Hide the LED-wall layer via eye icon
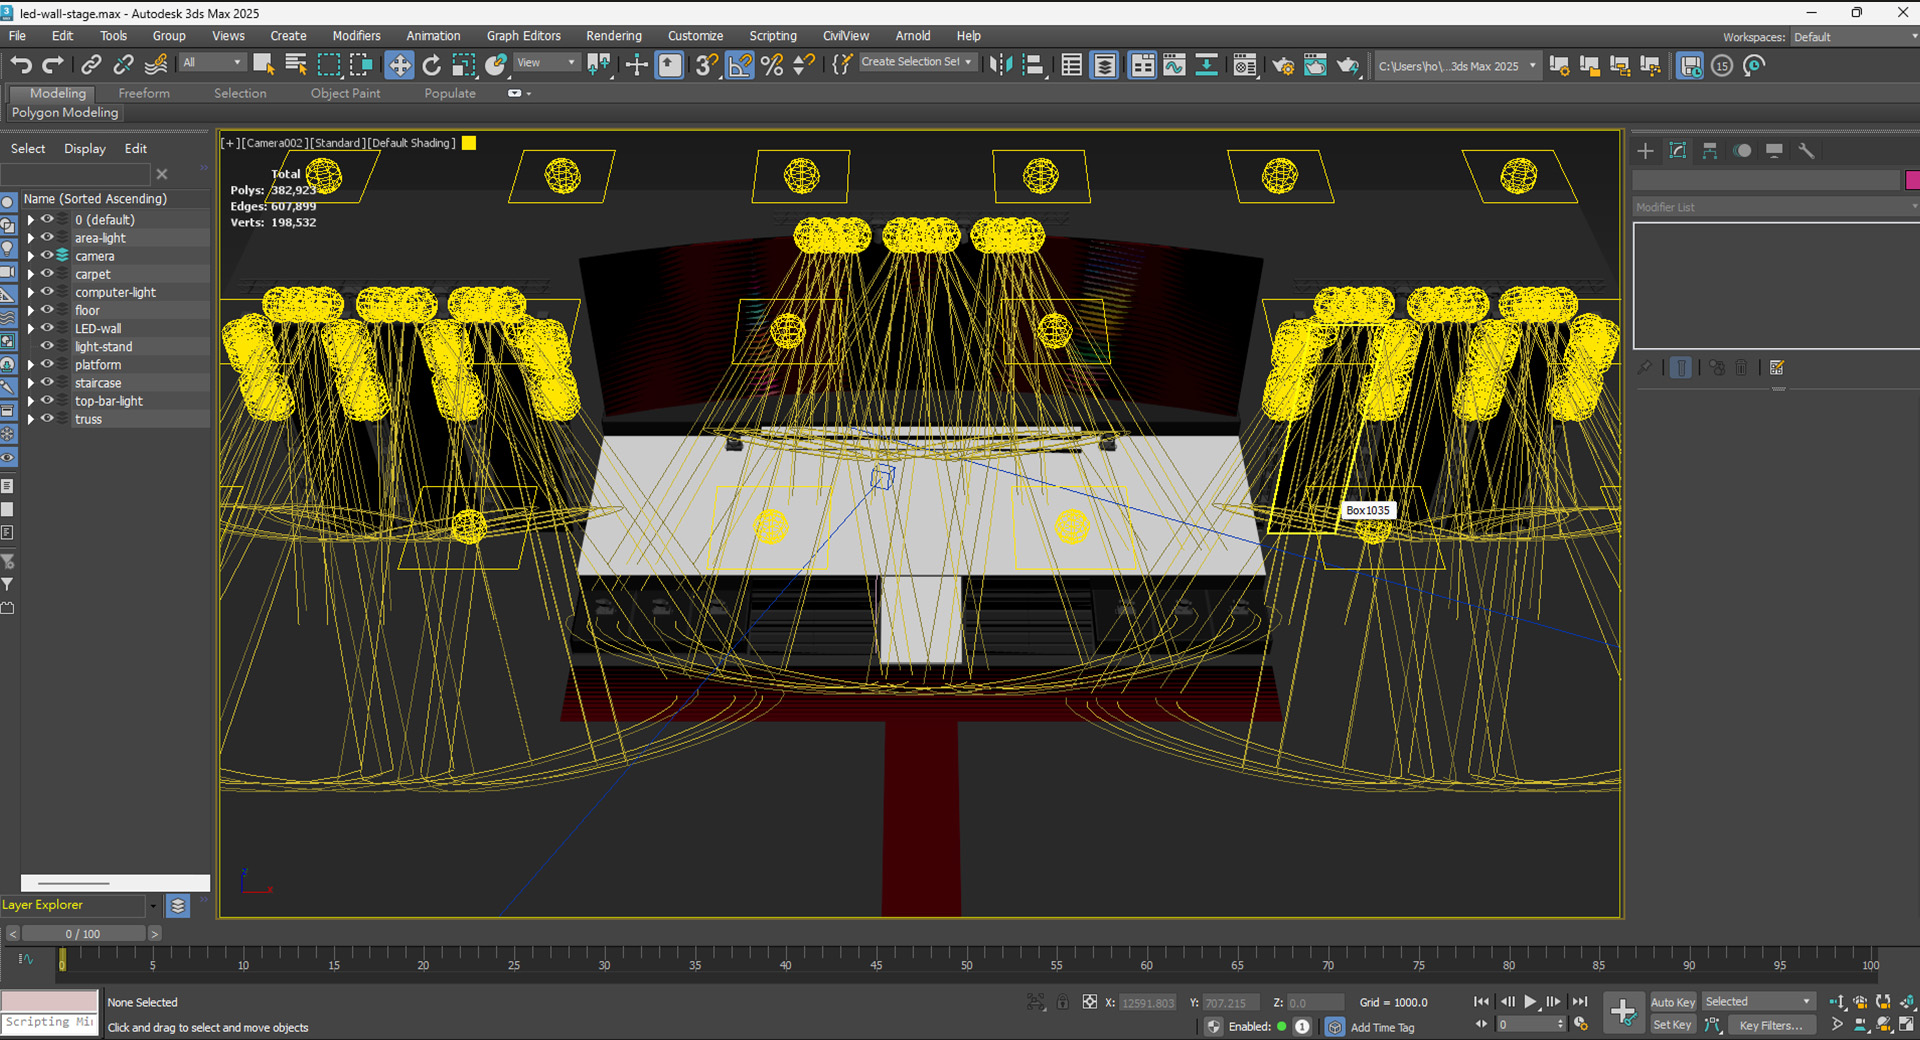 coord(47,328)
